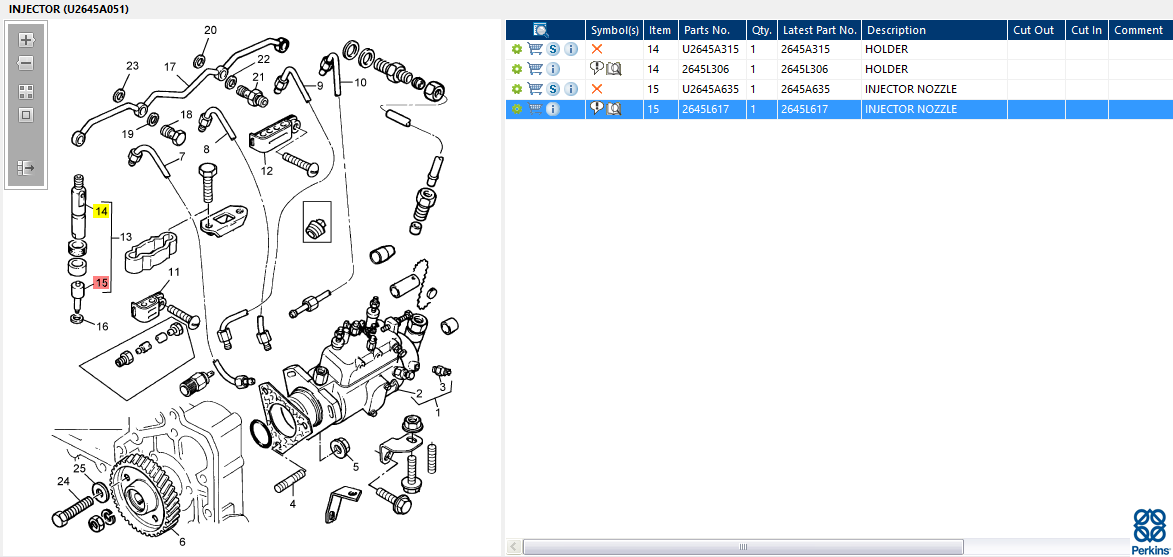Sort by Item column header
Screen dimensions: 1173x557
click(x=660, y=30)
